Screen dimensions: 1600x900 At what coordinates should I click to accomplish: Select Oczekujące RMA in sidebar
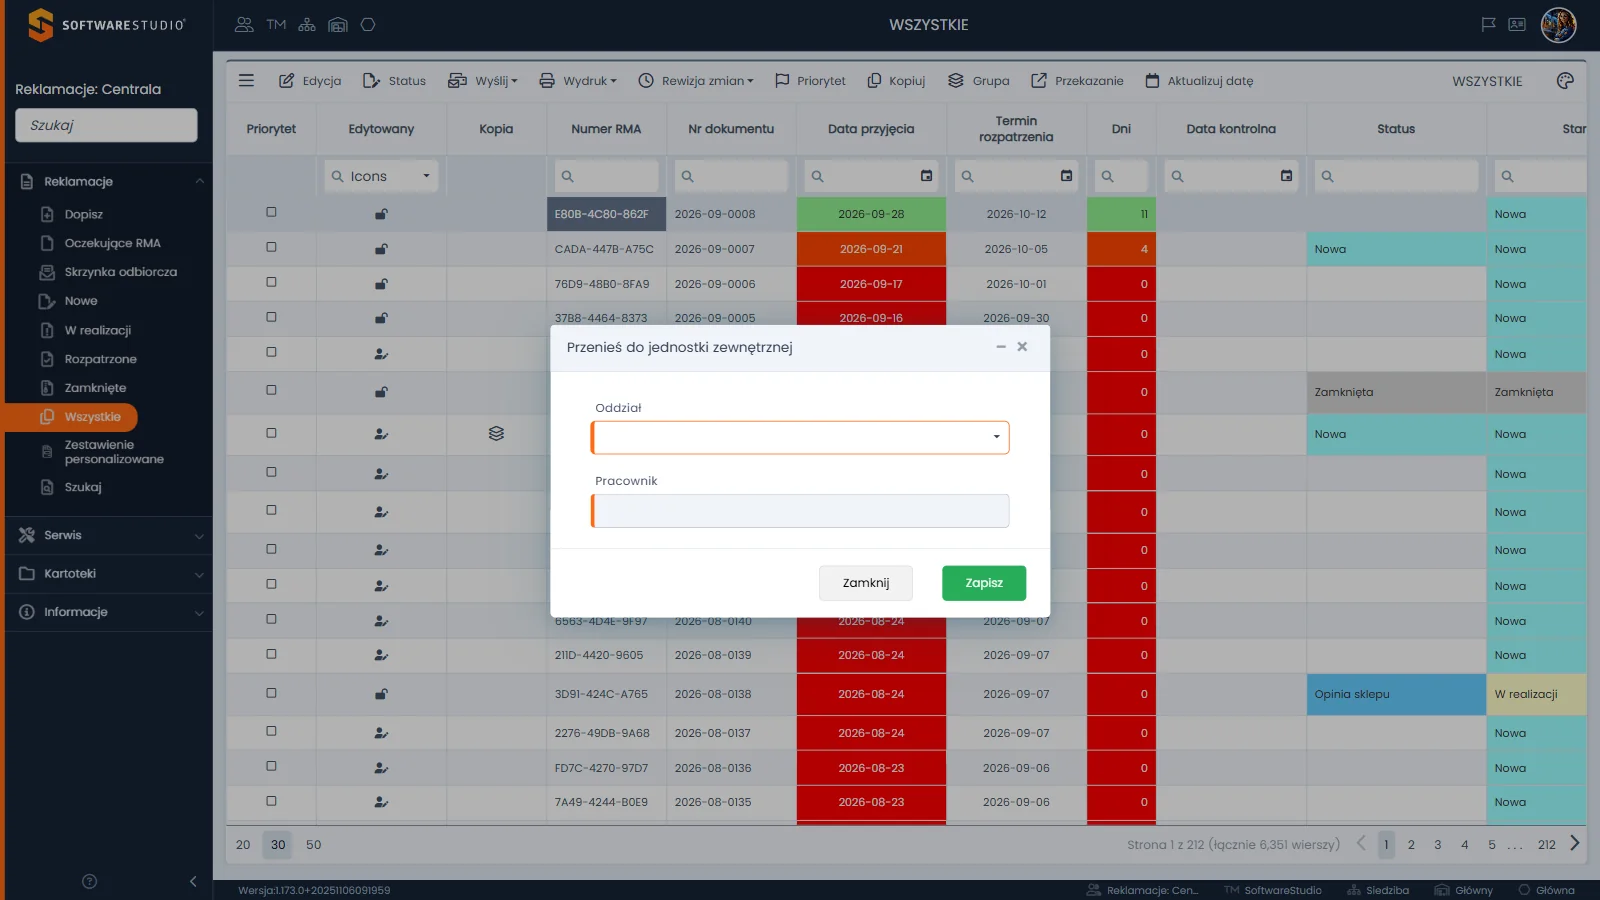point(112,243)
